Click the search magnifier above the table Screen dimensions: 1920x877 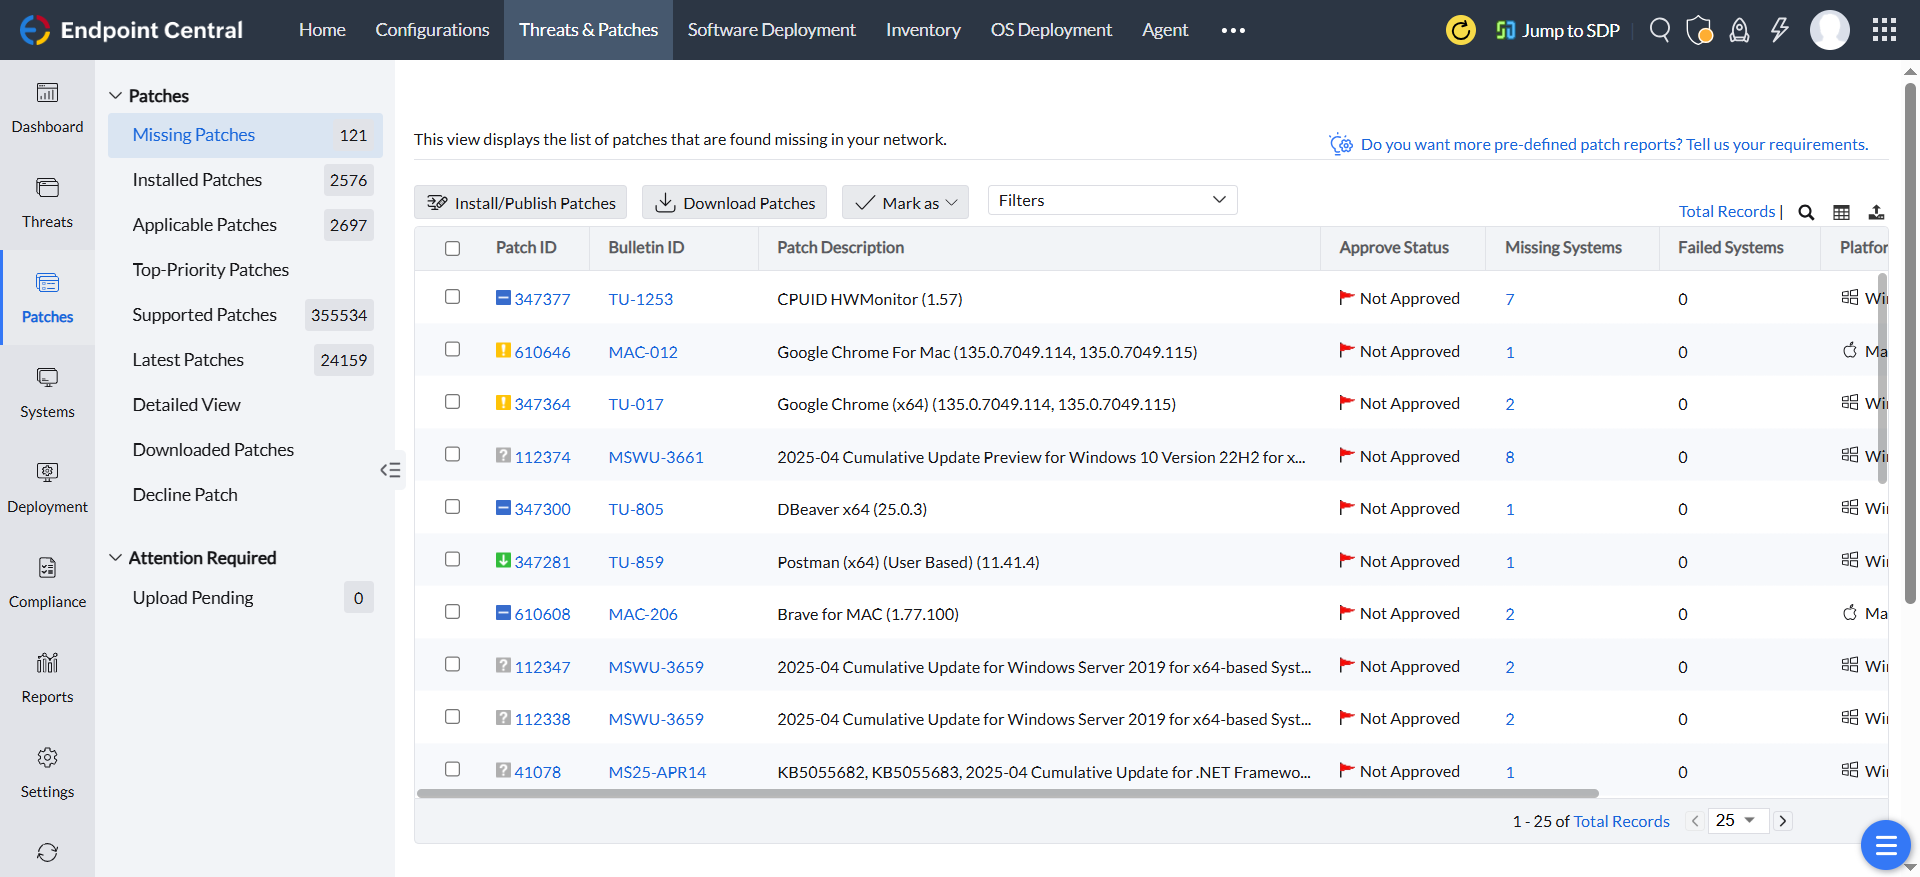[x=1806, y=212]
